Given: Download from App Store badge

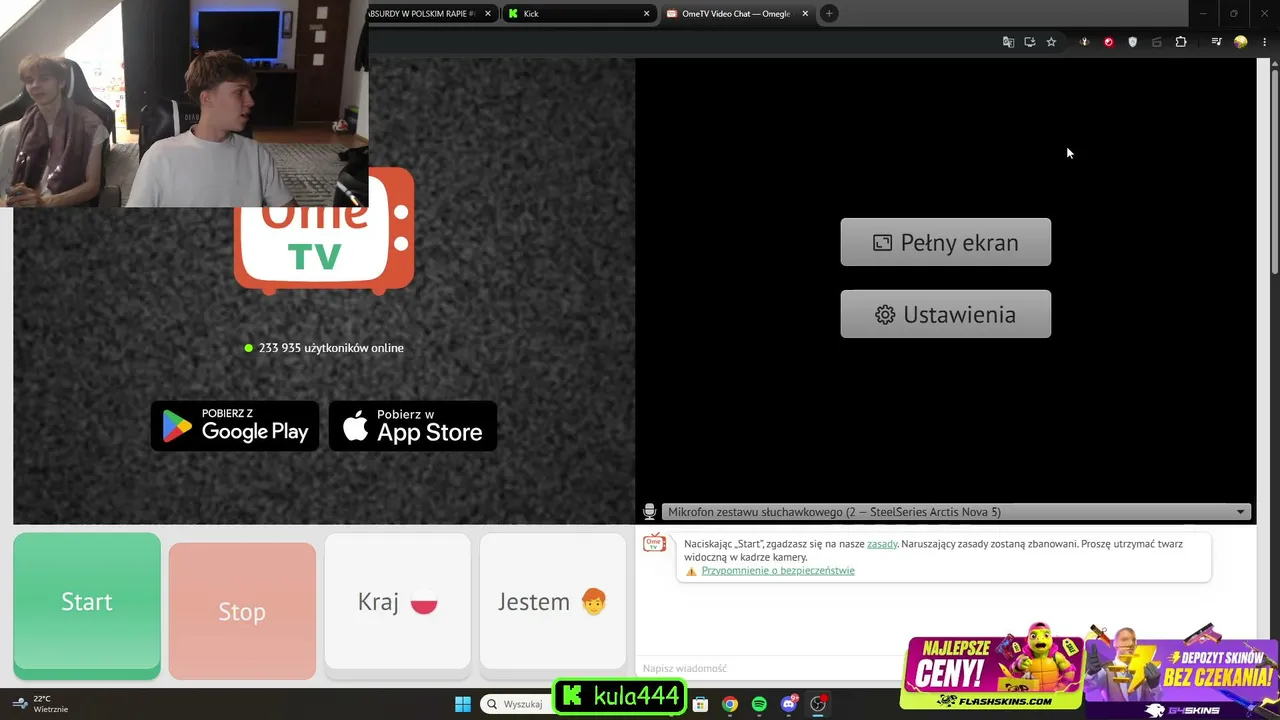Looking at the screenshot, I should pos(413,426).
